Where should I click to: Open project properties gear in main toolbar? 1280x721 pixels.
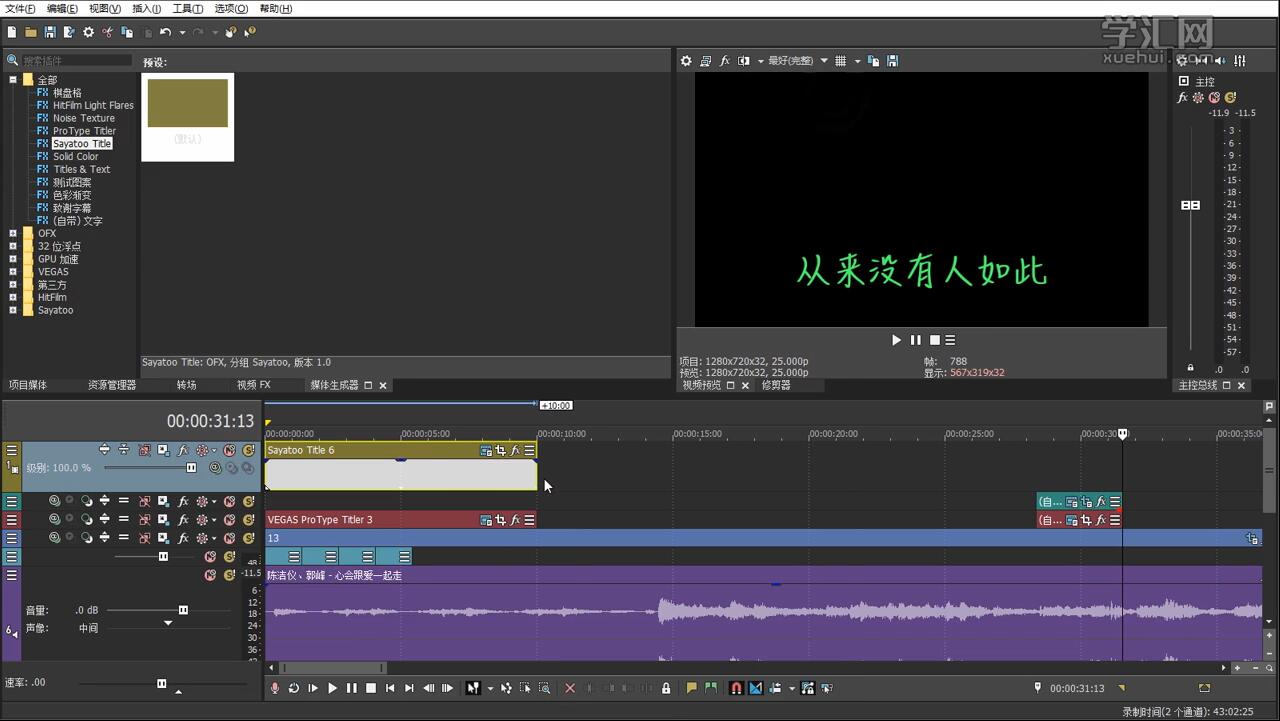coord(88,32)
